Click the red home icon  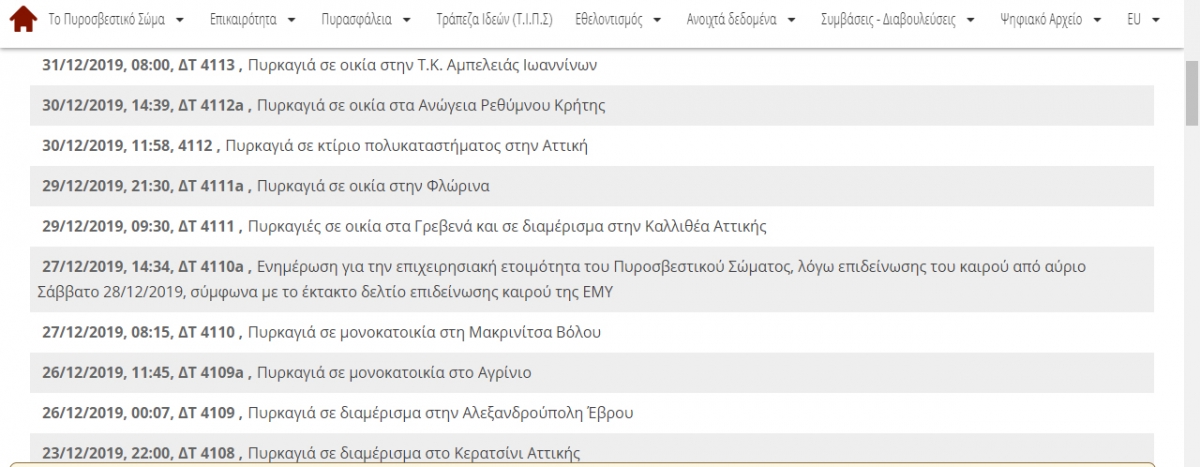(x=22, y=20)
